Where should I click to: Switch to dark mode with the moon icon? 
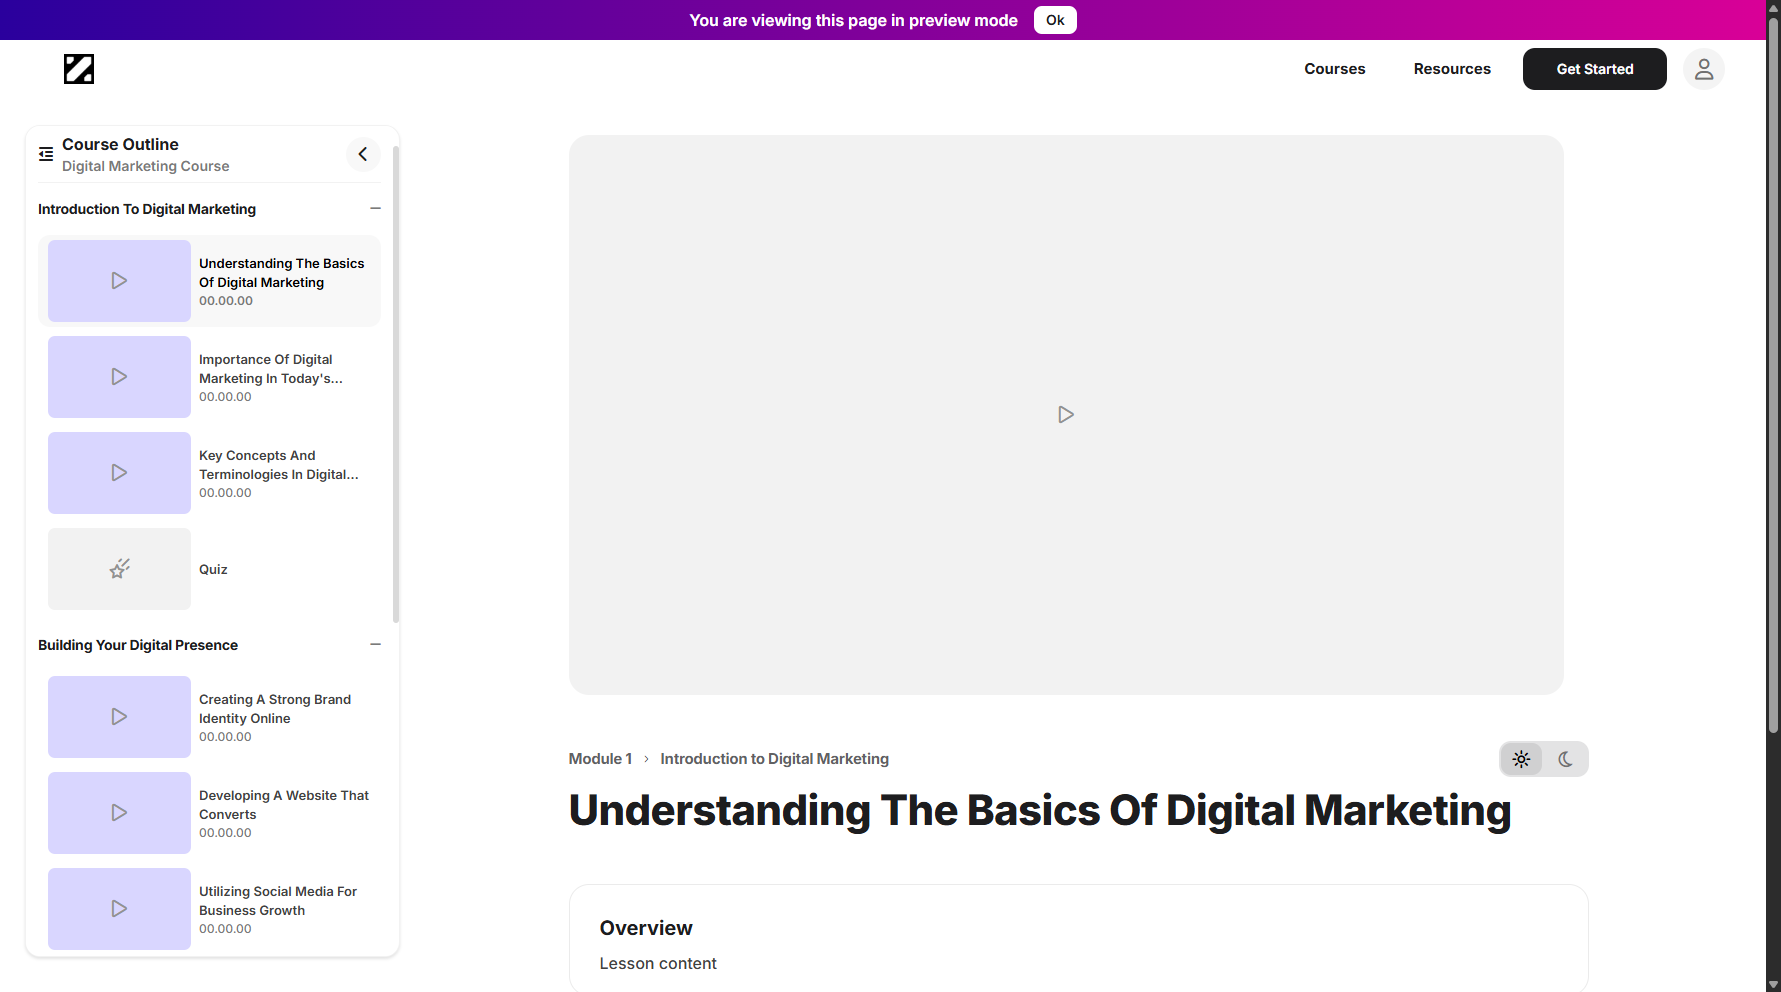1565,759
